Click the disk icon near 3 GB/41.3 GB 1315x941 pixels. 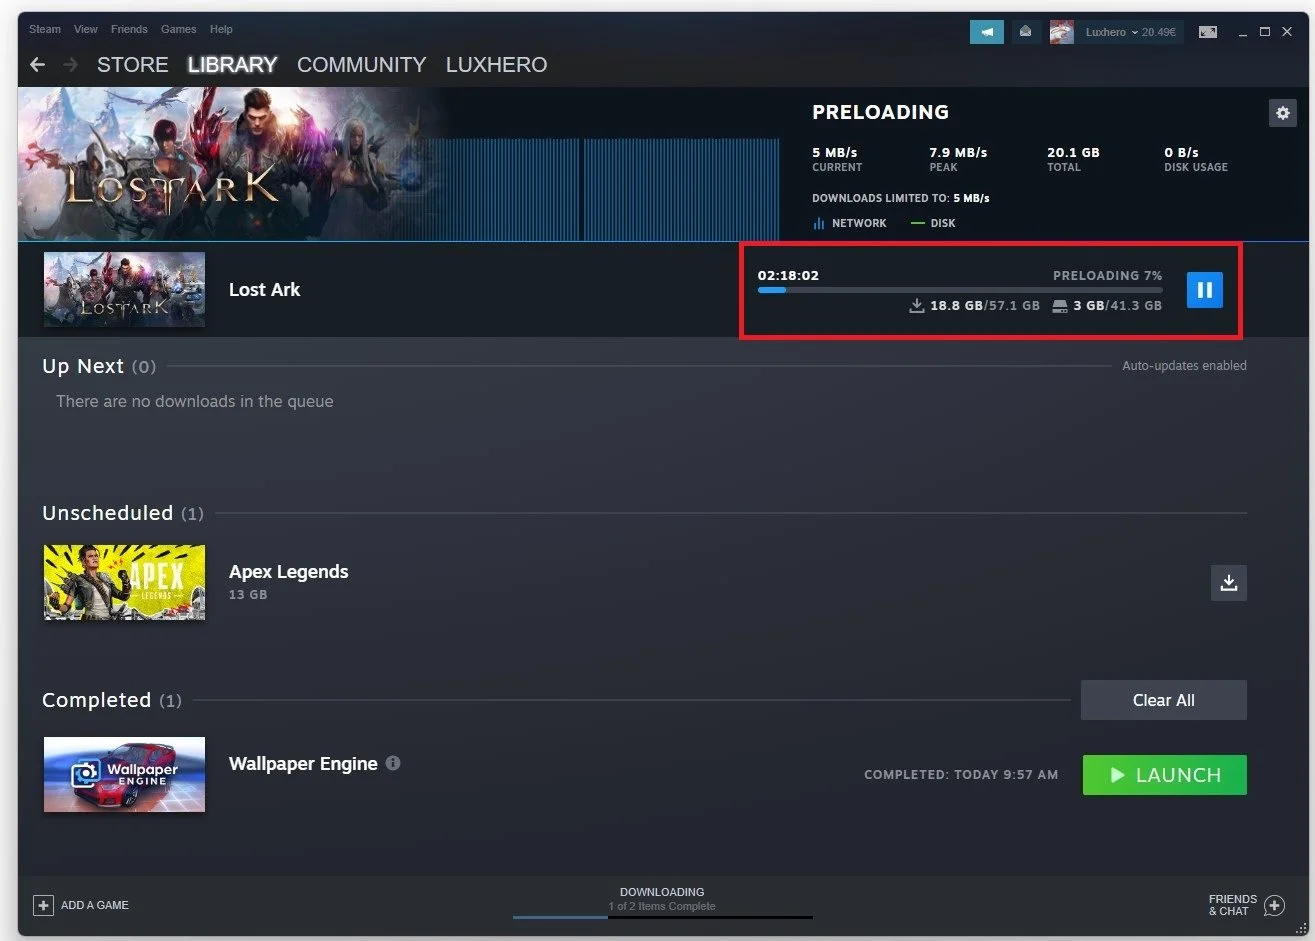point(1060,306)
